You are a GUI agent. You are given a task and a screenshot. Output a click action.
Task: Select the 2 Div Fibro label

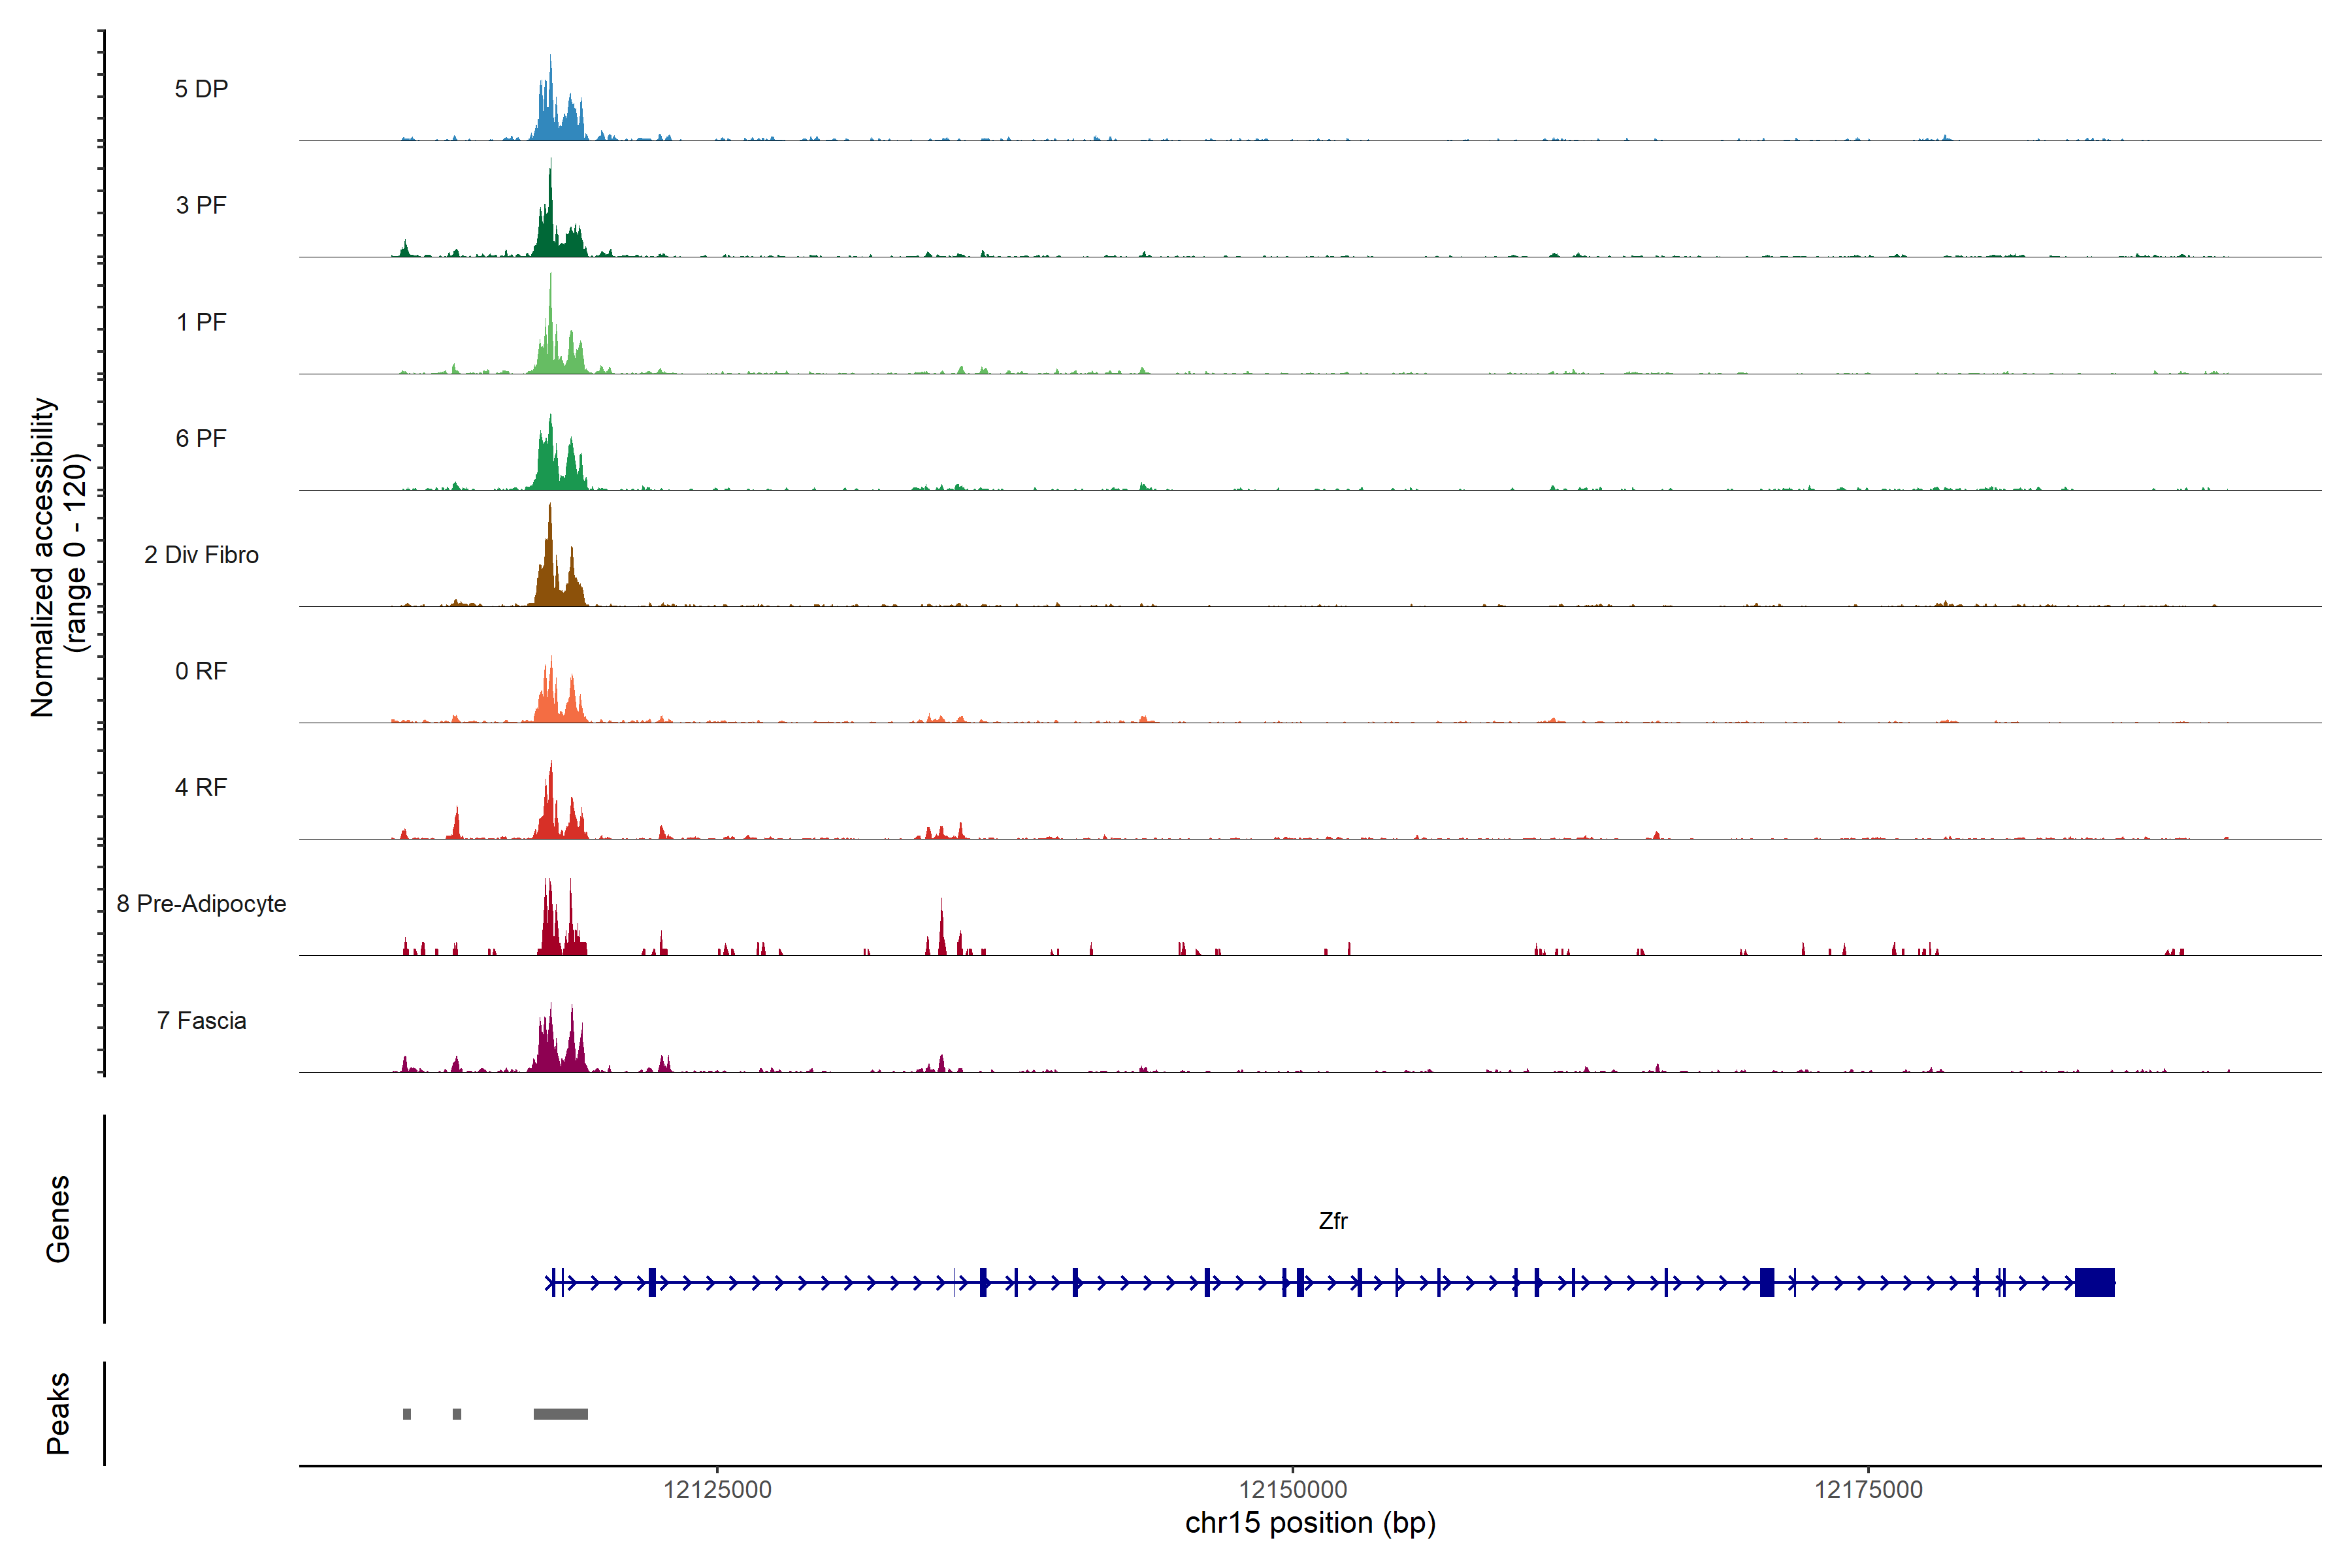click(201, 555)
